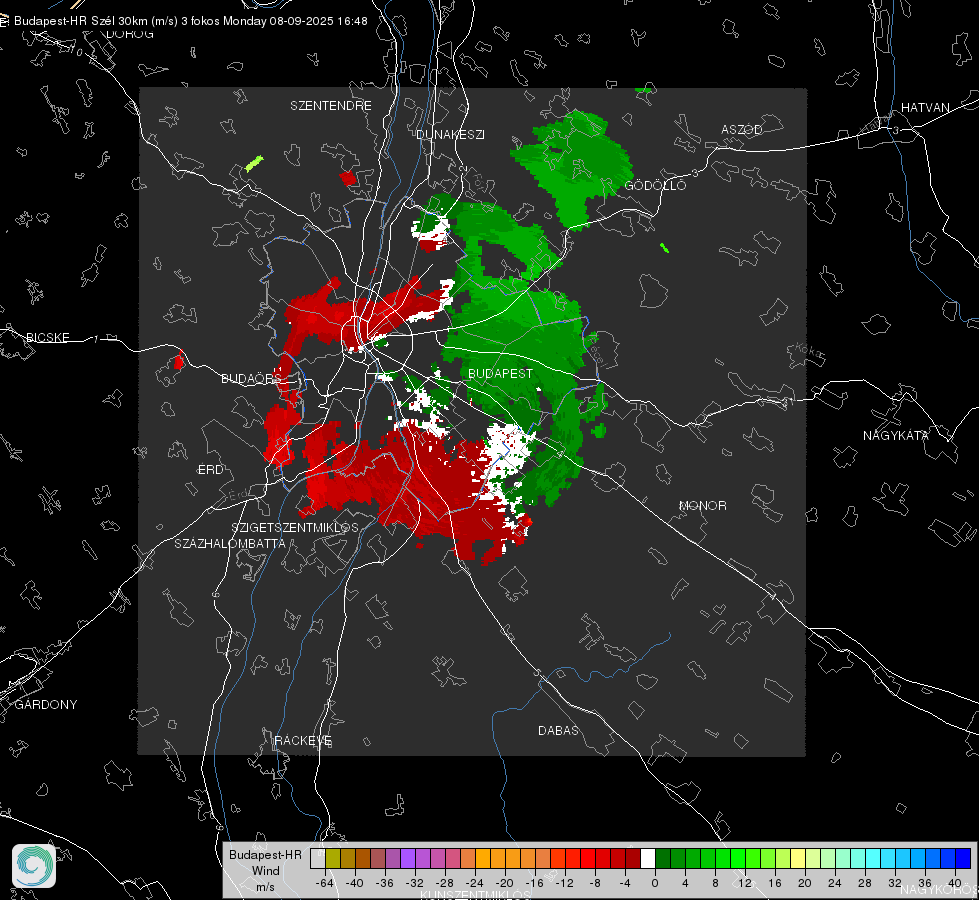Click the GÁRDONY city label
979x900 pixels.
(46, 705)
